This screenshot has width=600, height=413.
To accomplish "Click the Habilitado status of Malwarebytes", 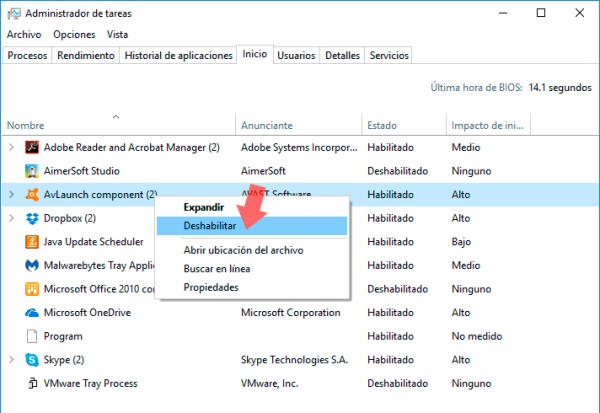I will pos(390,265).
